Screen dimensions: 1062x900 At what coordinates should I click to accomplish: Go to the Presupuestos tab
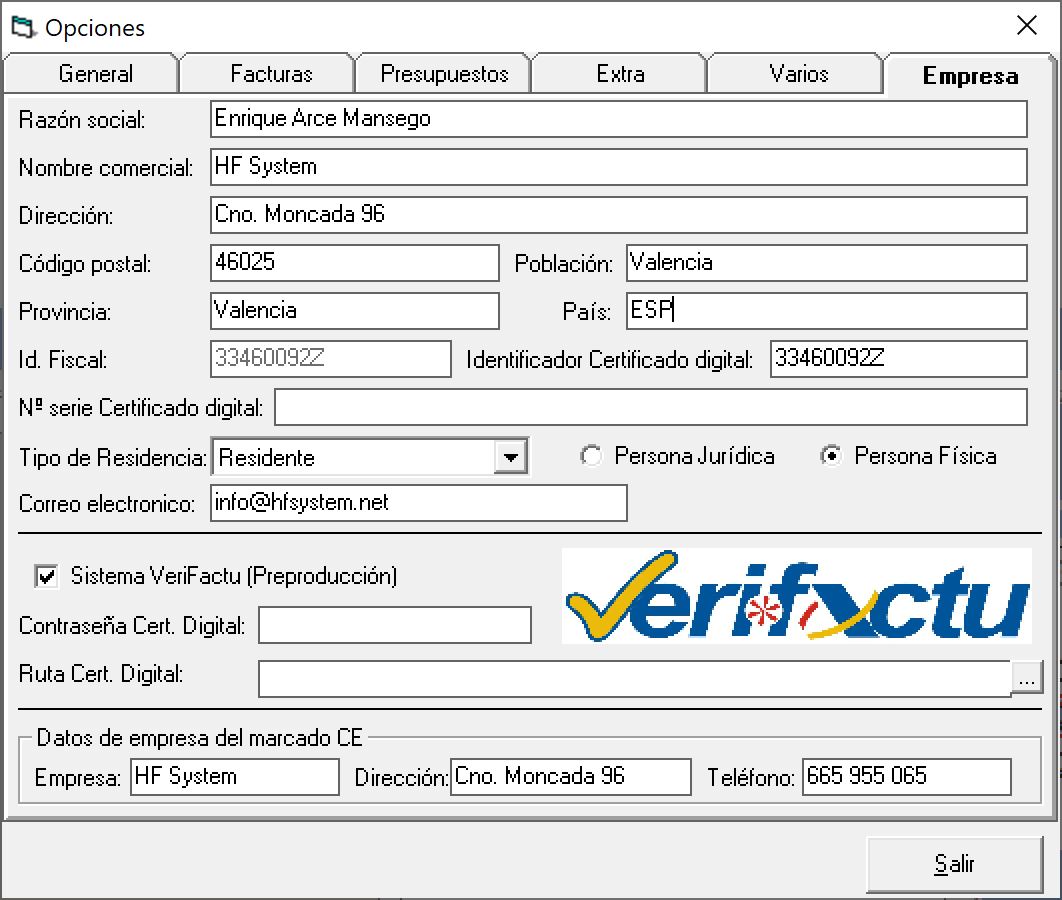point(444,74)
